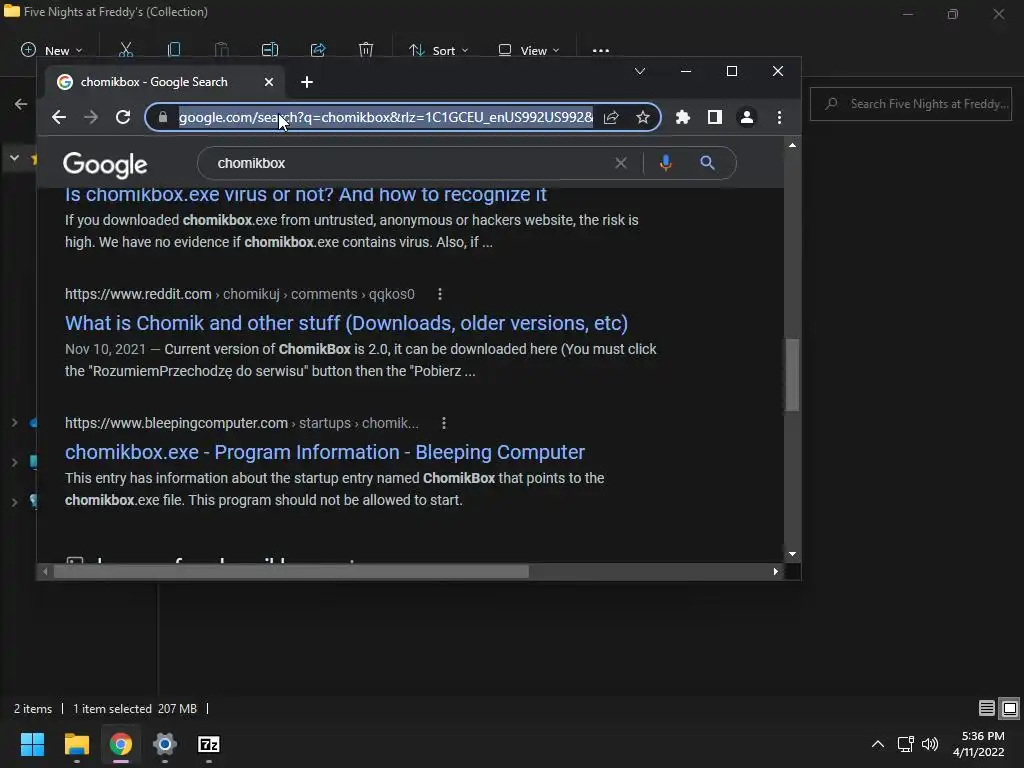This screenshot has width=1024, height=768.
Task: Open 'Is chomikbox.exe virus or not' result
Action: pos(306,194)
